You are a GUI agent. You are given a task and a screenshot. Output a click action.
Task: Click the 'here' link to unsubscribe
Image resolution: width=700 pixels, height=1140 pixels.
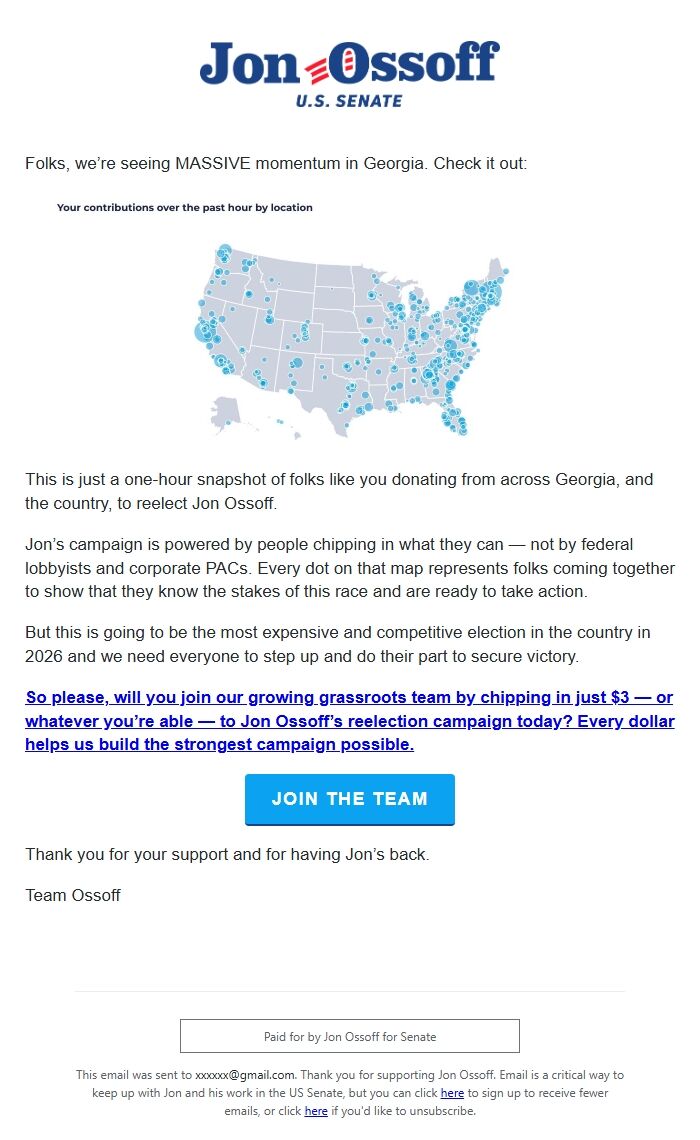[316, 1111]
